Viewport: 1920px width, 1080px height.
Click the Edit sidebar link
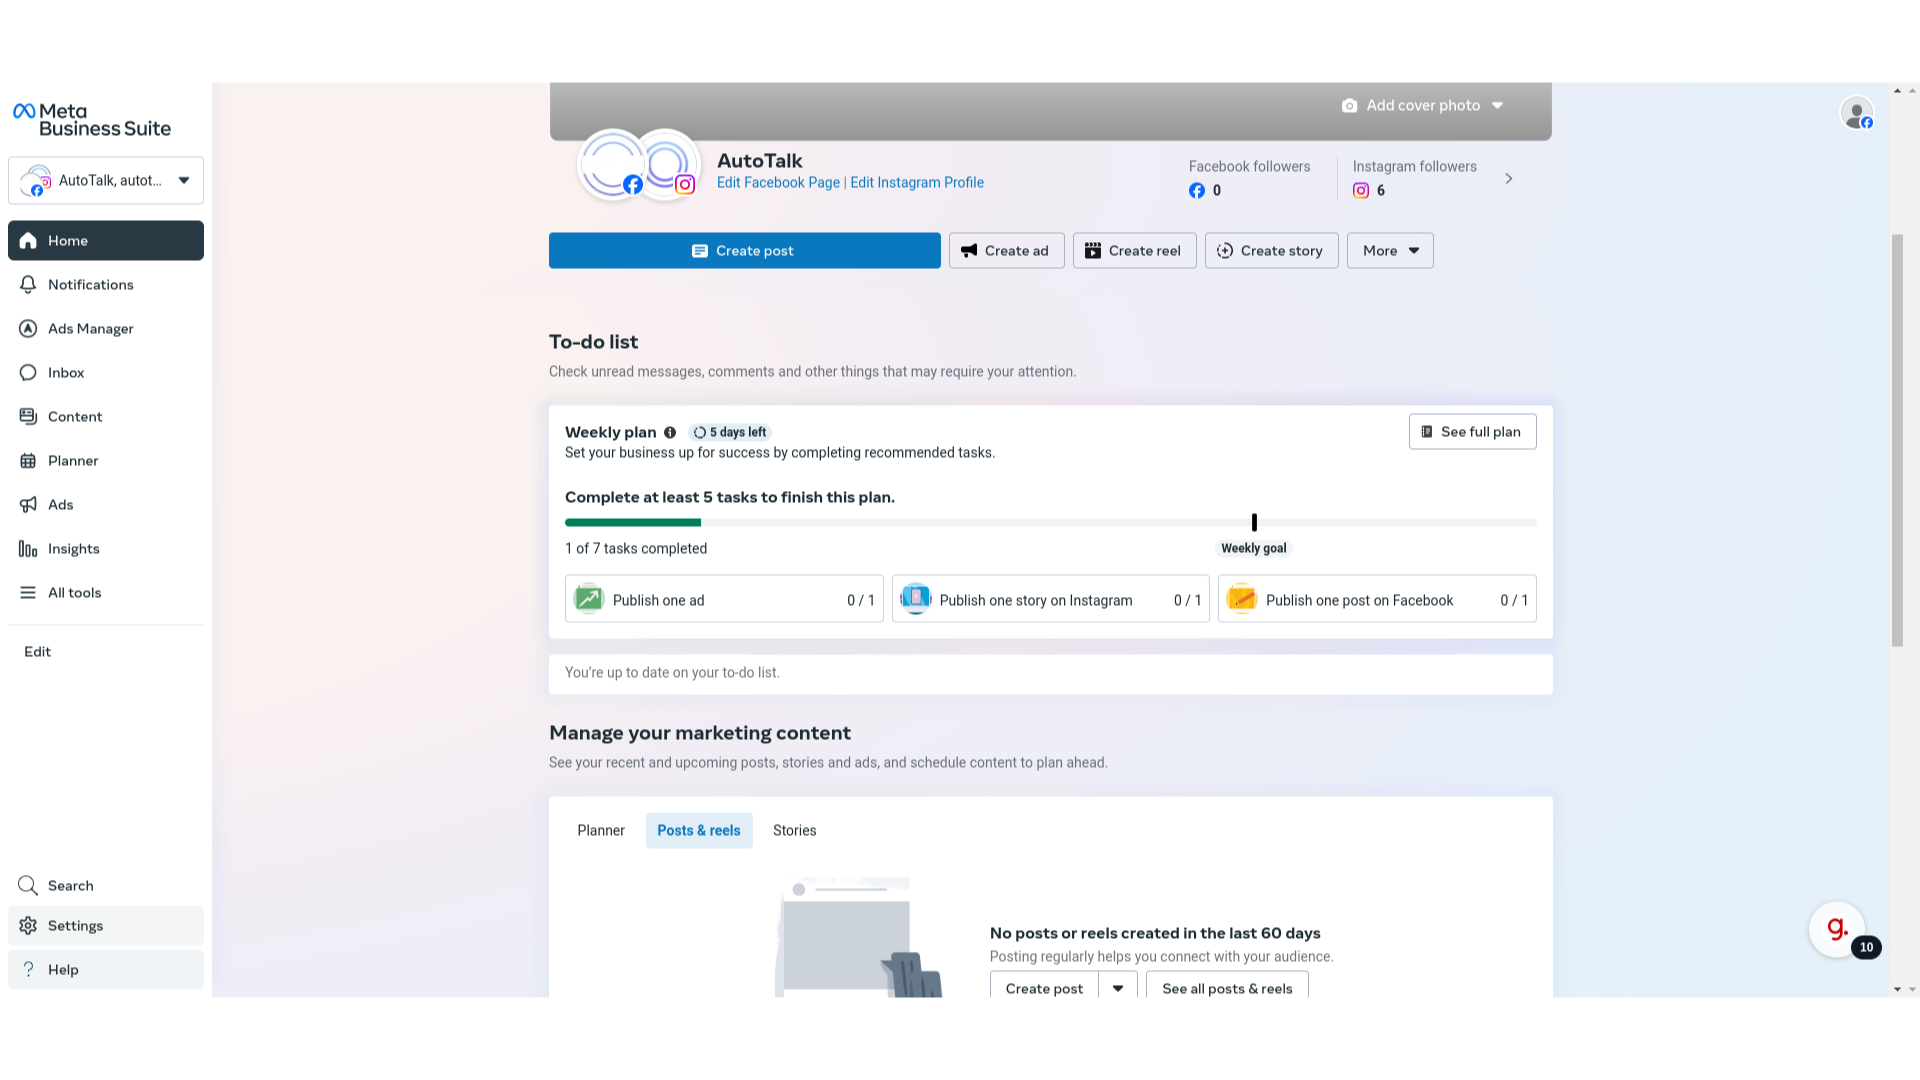click(x=37, y=651)
